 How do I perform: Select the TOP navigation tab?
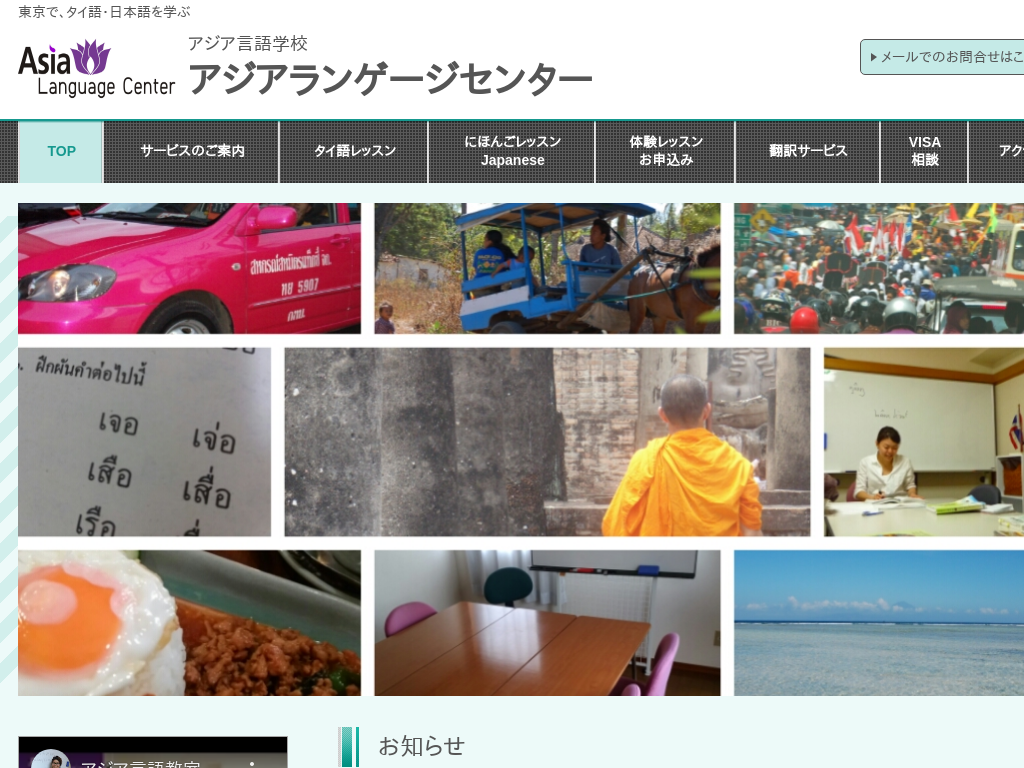click(x=61, y=151)
